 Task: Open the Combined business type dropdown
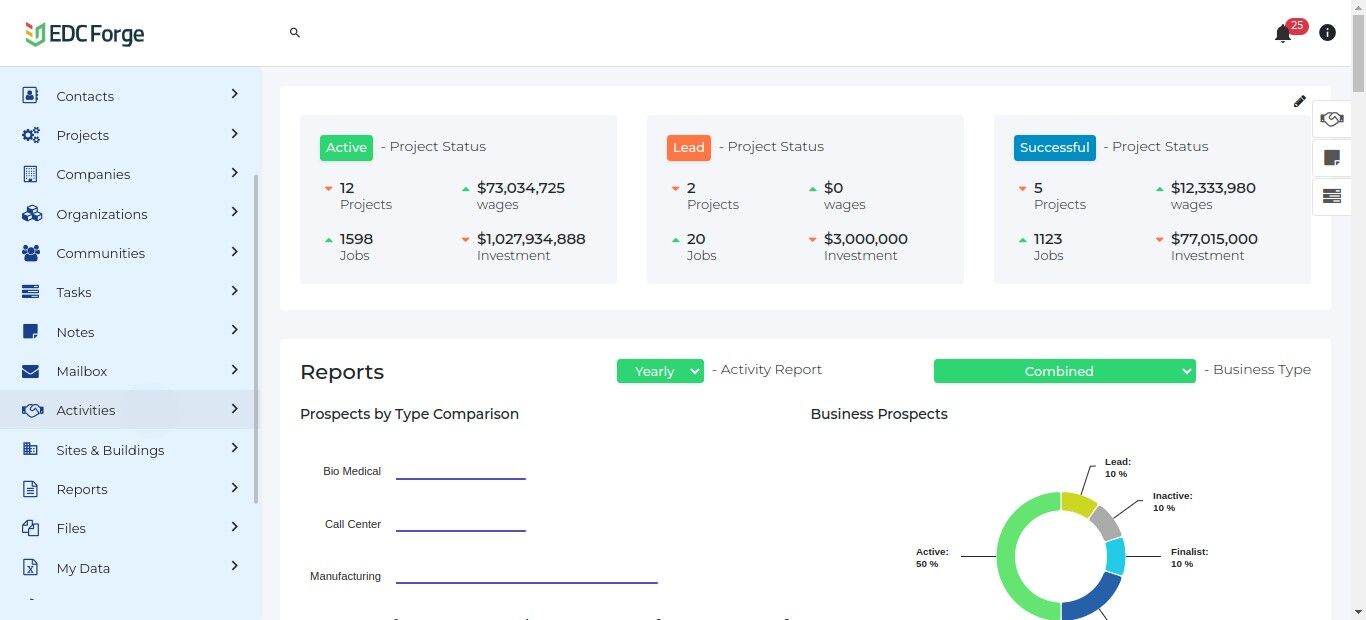tap(1064, 371)
